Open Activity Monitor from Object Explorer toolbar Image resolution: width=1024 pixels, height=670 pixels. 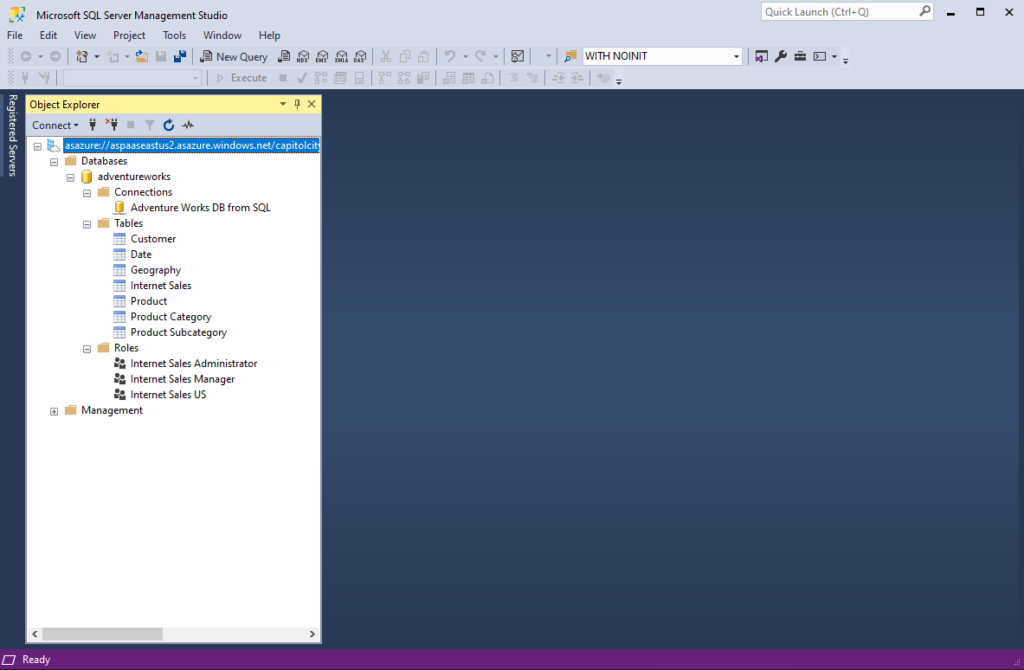[187, 124]
